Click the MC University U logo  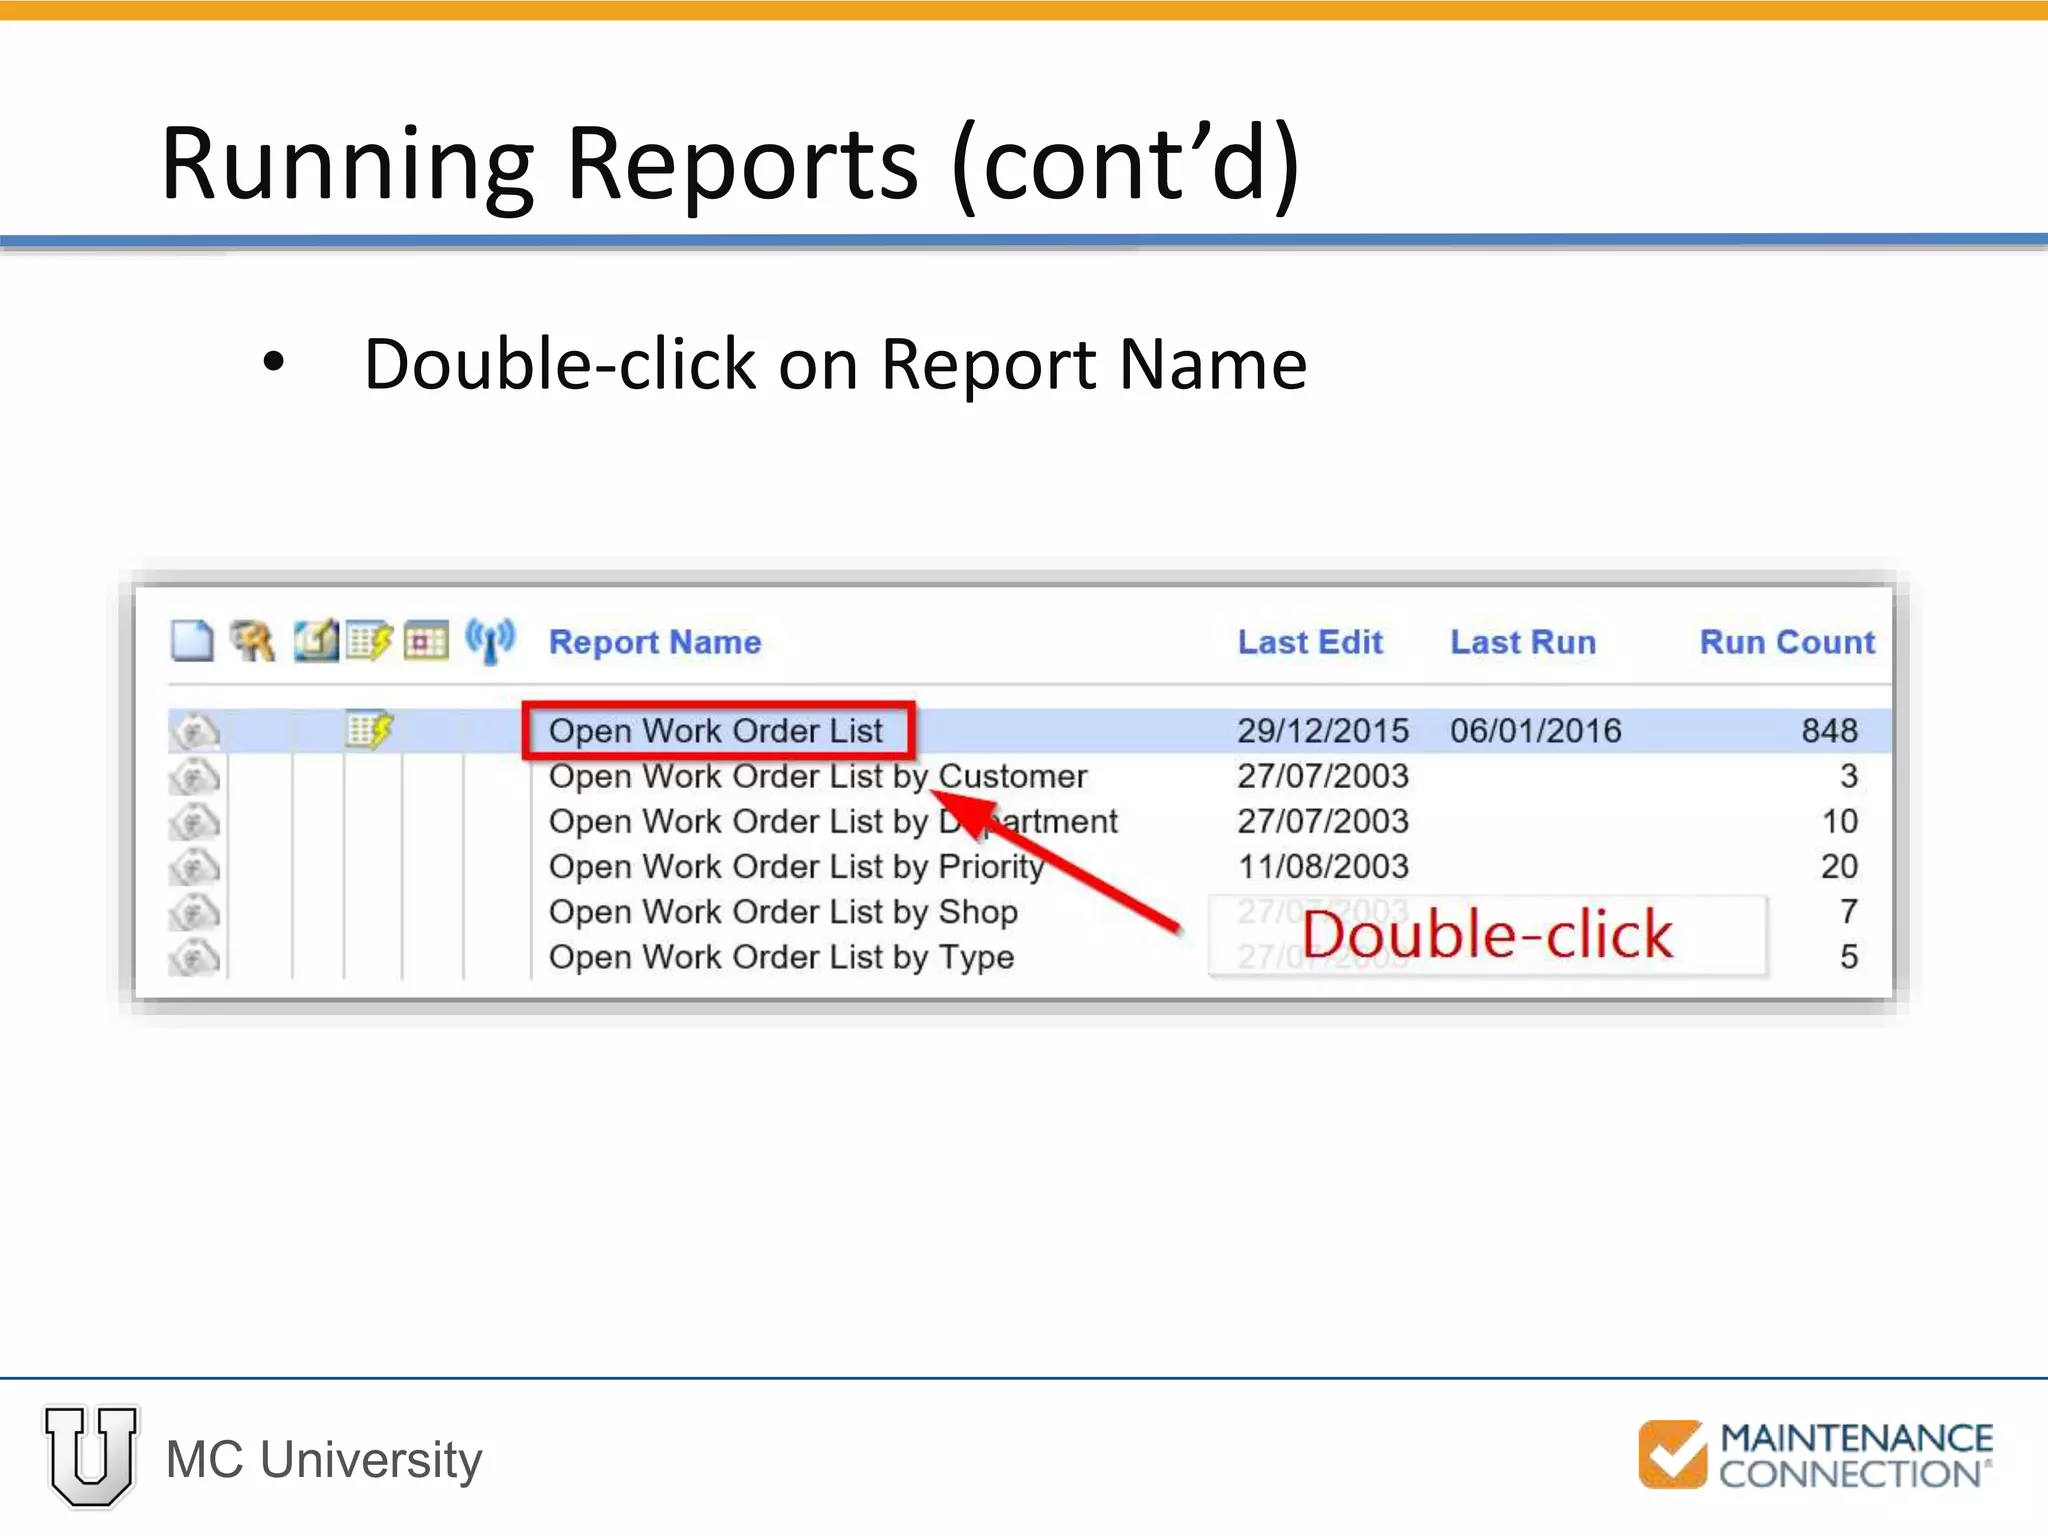pos(91,1457)
